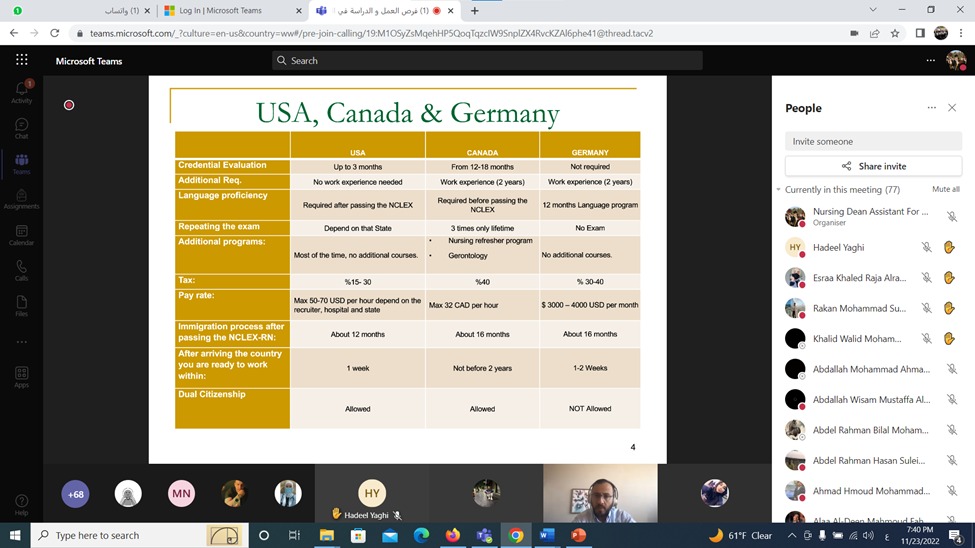Go back in Chrome

[x=14, y=33]
